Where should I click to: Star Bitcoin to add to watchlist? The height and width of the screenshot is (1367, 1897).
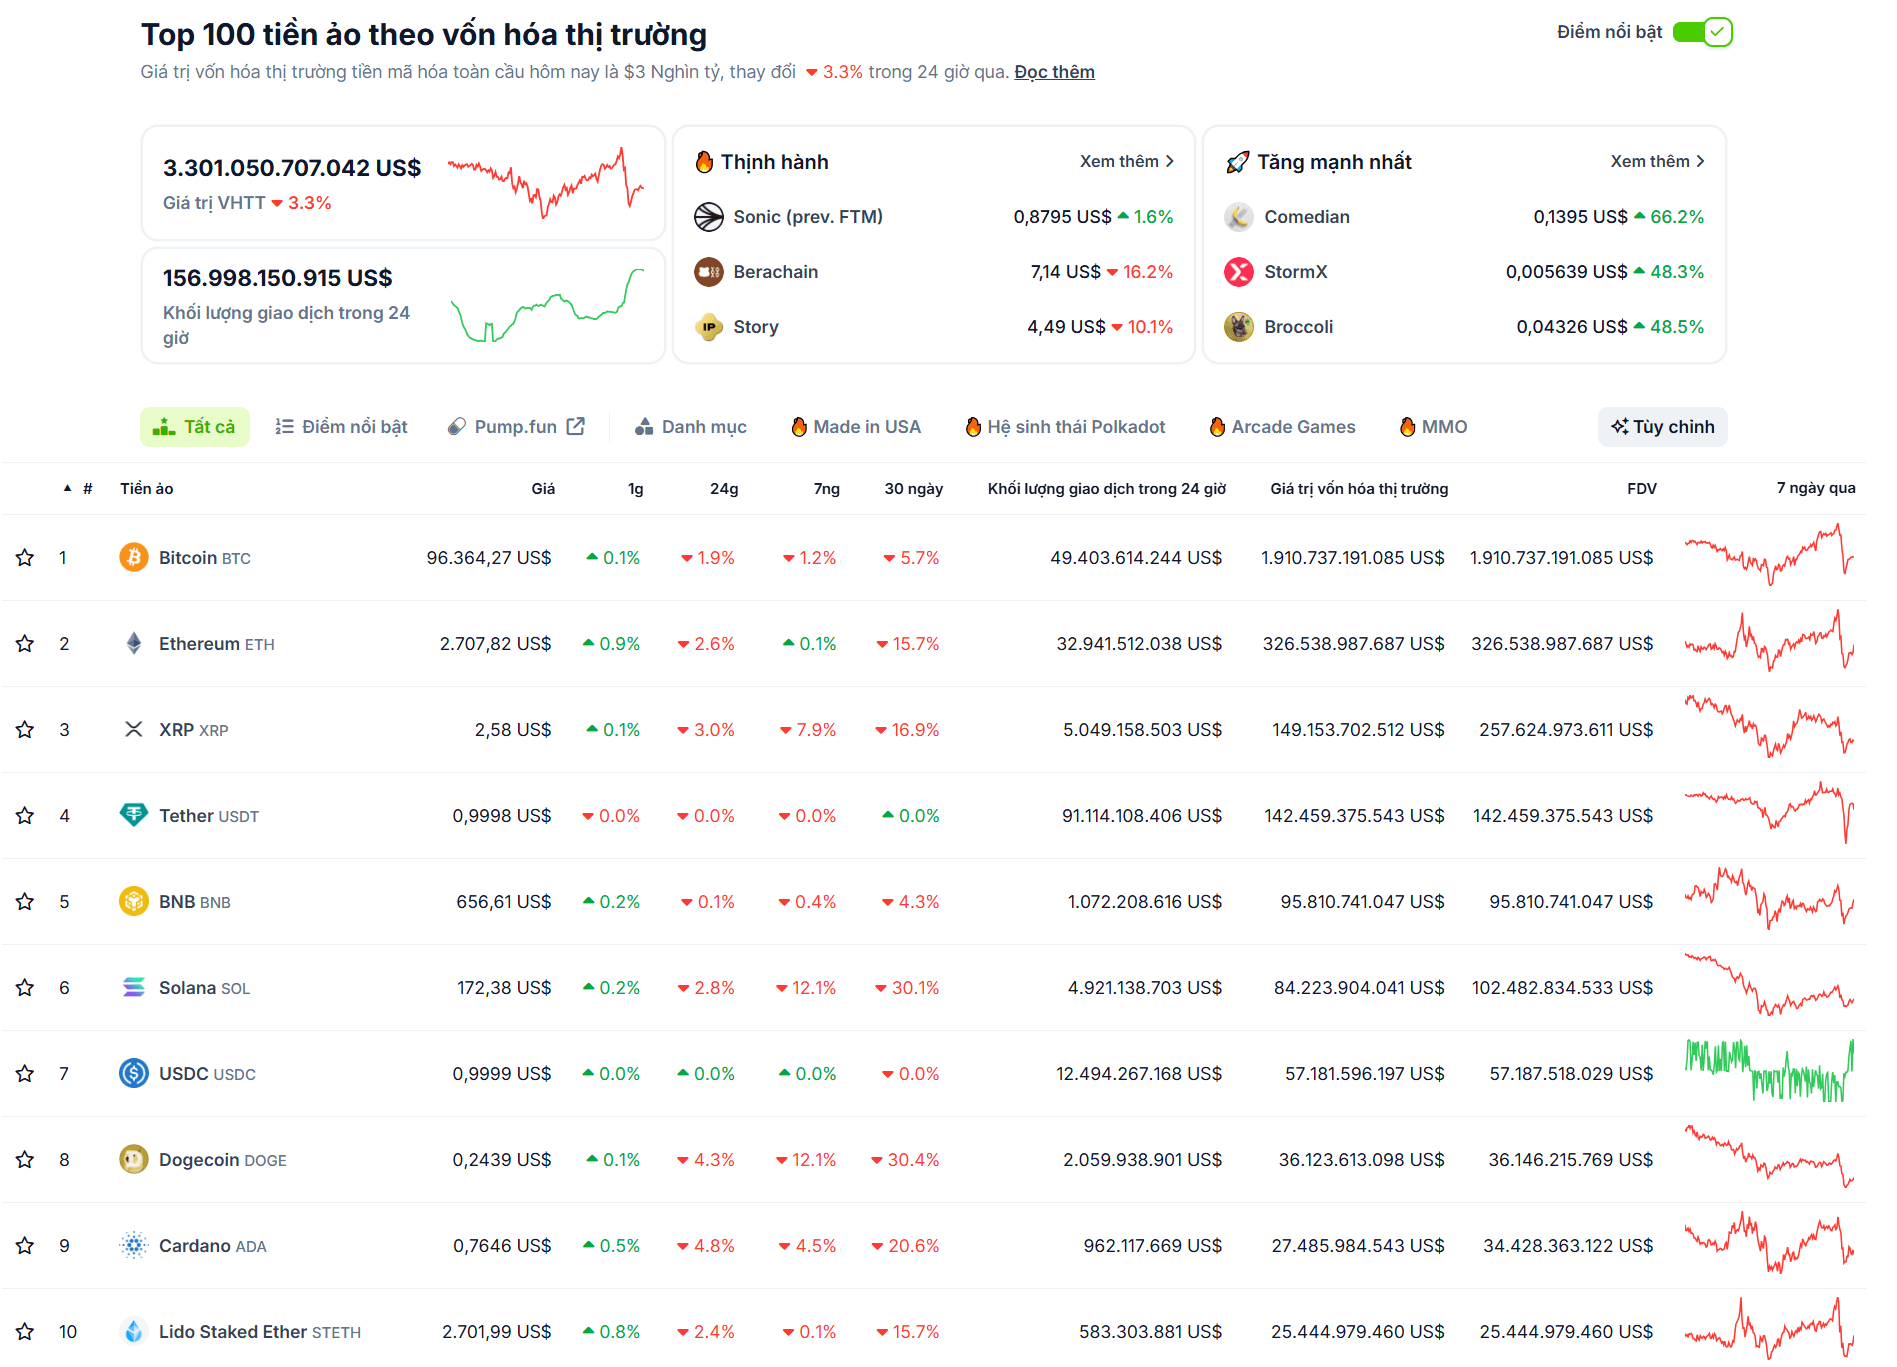click(x=25, y=557)
